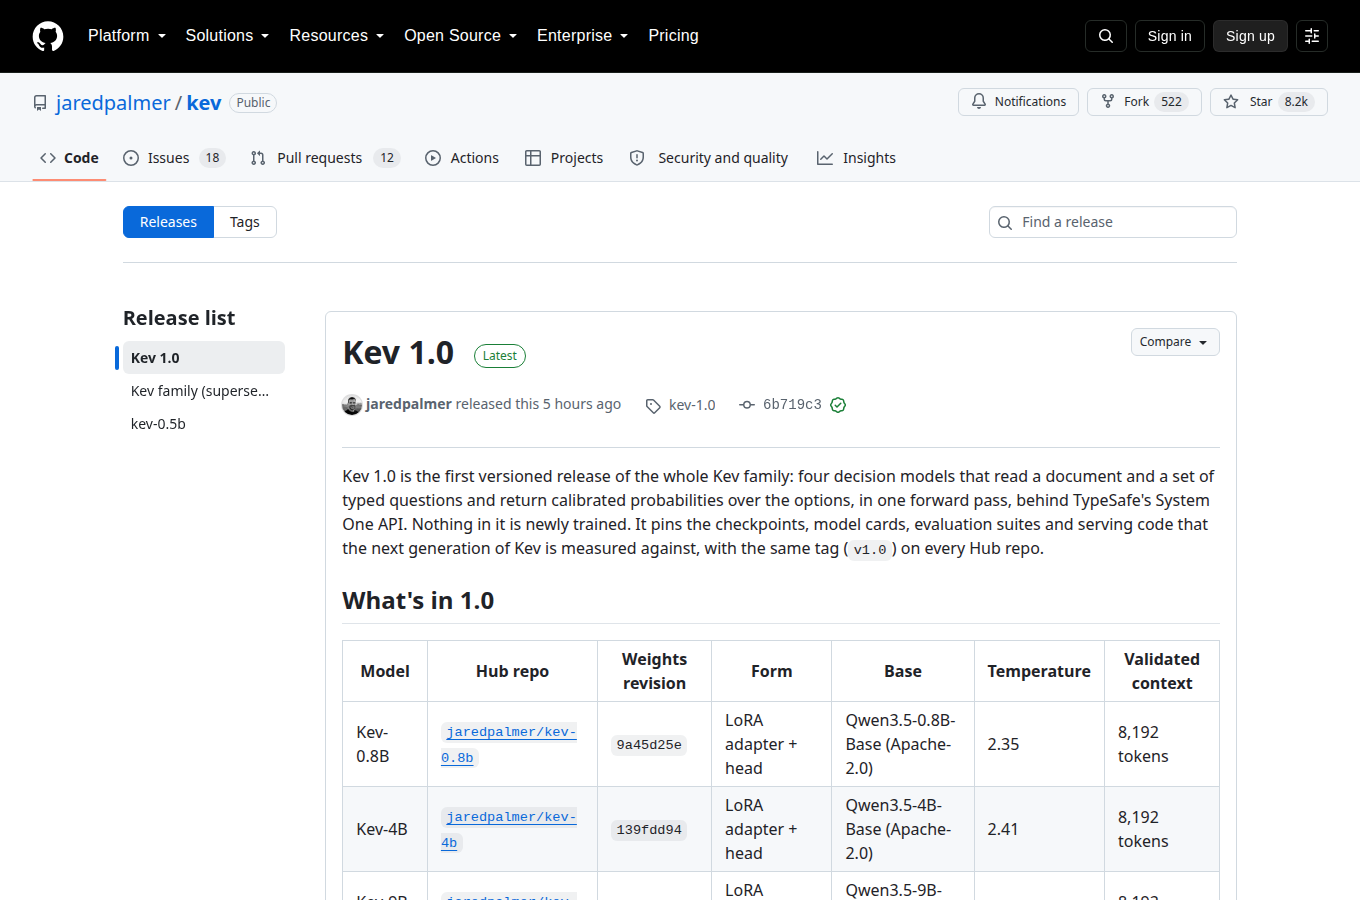Switch to the Tags view
The image size is (1360, 900).
[x=245, y=222]
